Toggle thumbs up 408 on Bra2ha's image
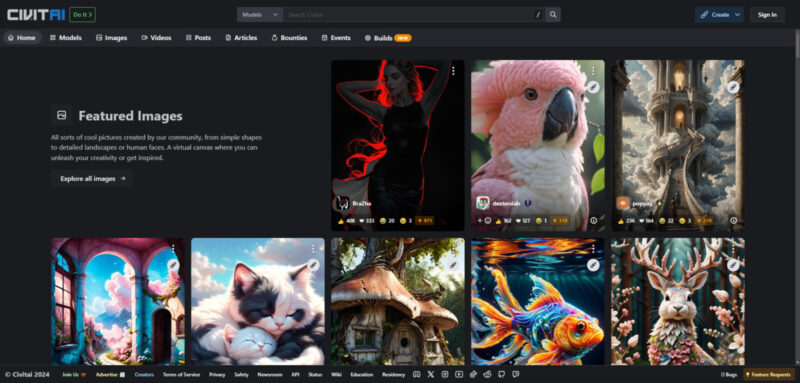 point(346,221)
